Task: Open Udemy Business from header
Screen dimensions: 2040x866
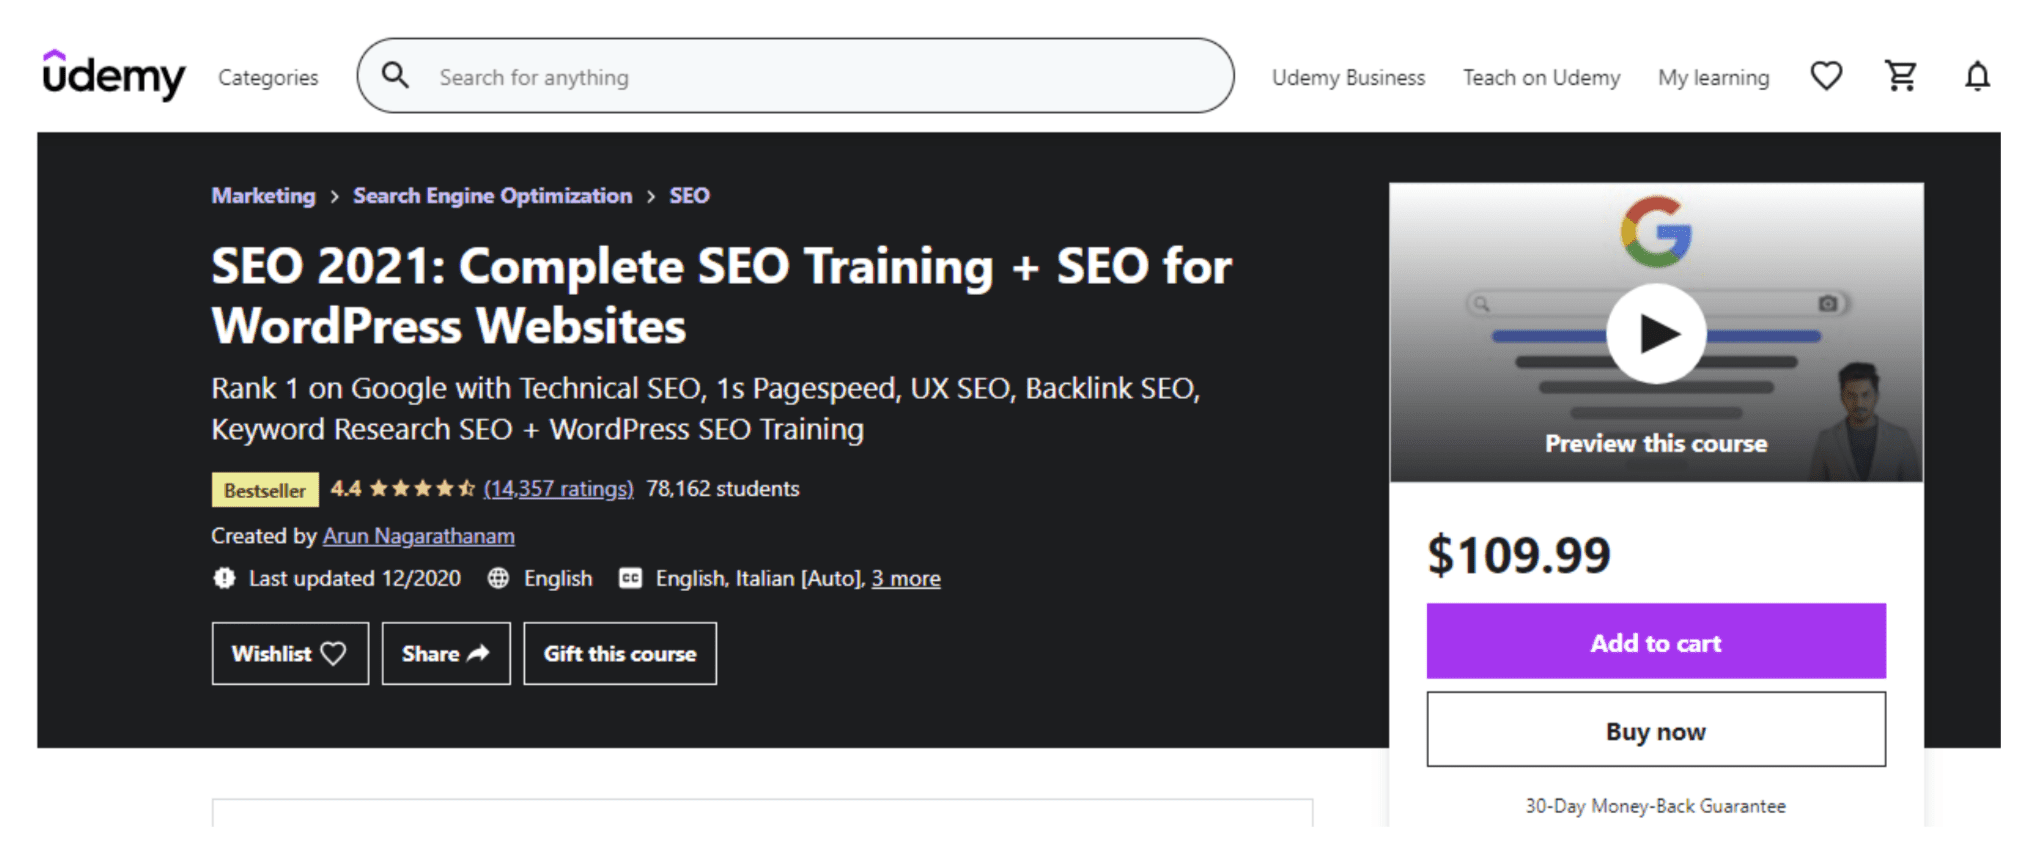Action: pyautogui.click(x=1348, y=77)
